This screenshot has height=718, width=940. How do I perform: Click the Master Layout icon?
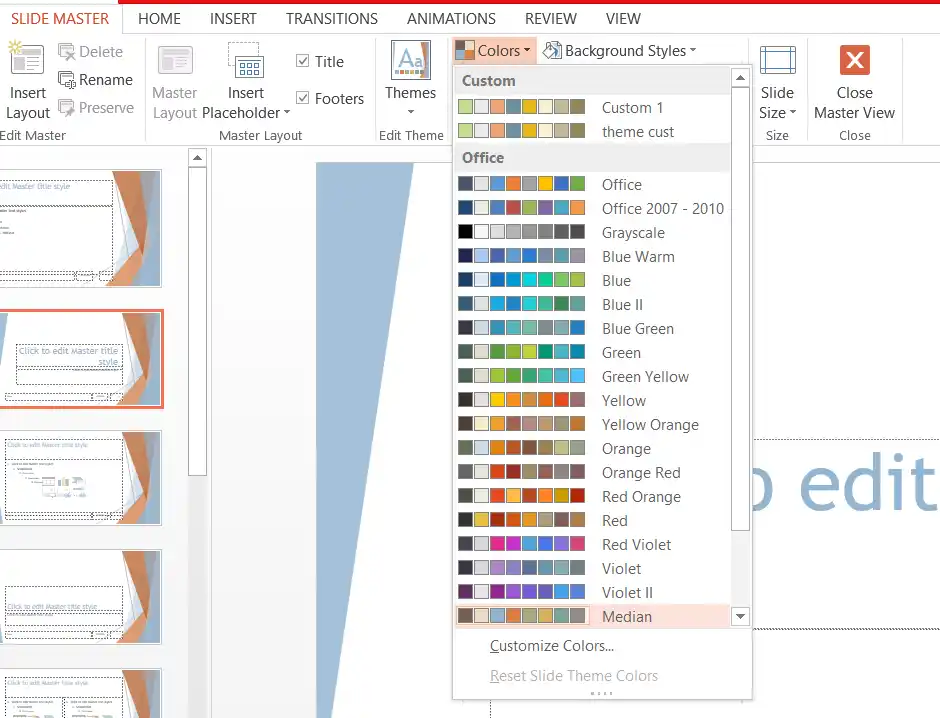coord(175,60)
